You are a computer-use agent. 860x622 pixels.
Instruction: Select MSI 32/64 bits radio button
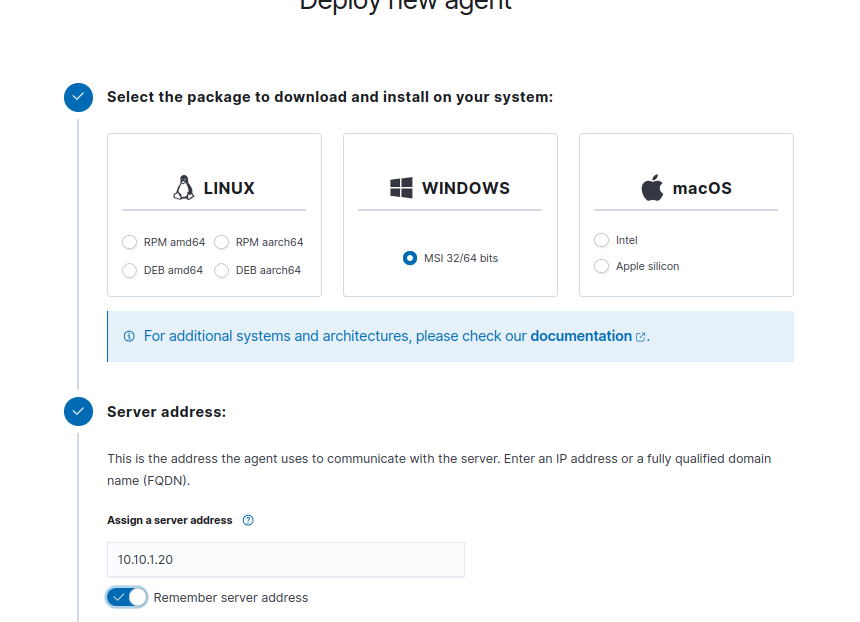410,258
